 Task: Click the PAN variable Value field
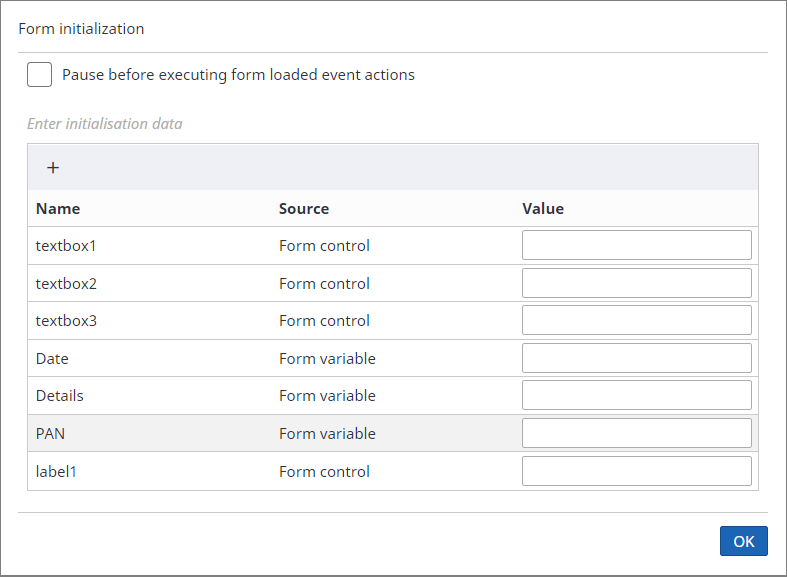click(636, 433)
